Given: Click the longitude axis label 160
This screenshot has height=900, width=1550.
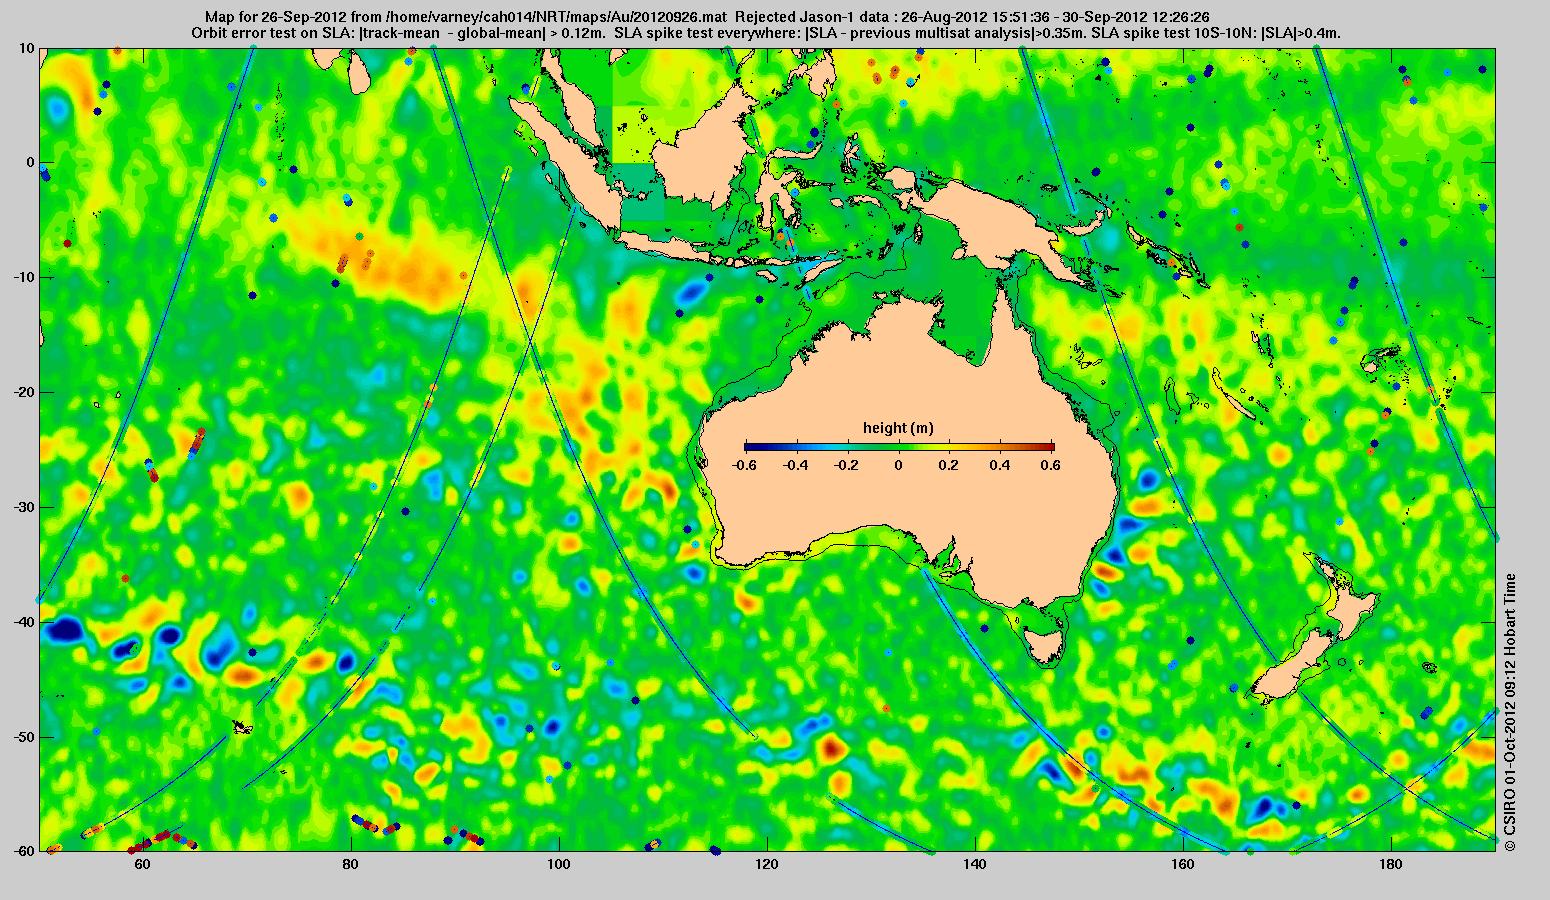Looking at the screenshot, I should point(1183,865).
